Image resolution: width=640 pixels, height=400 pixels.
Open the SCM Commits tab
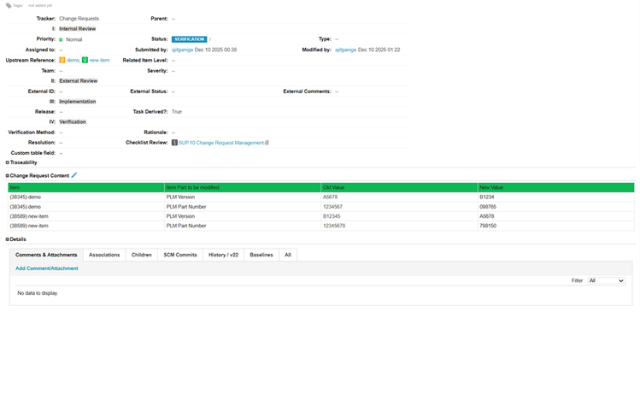tap(180, 255)
